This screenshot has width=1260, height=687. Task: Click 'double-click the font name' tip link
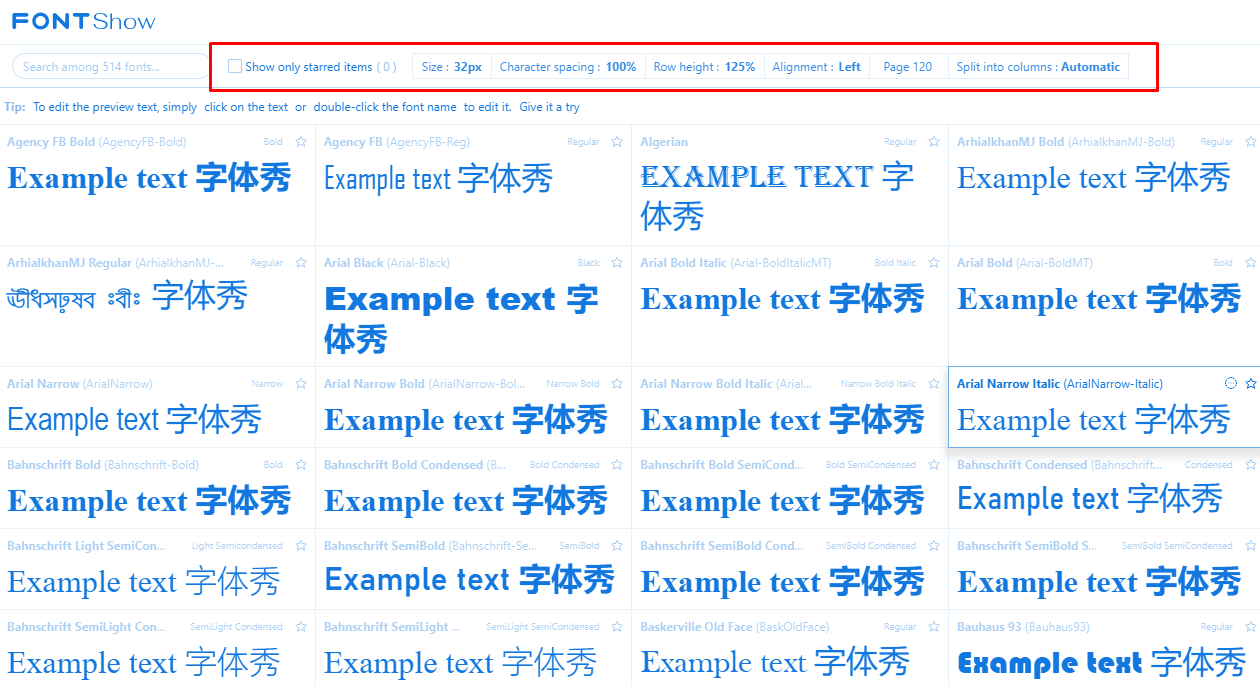385,107
